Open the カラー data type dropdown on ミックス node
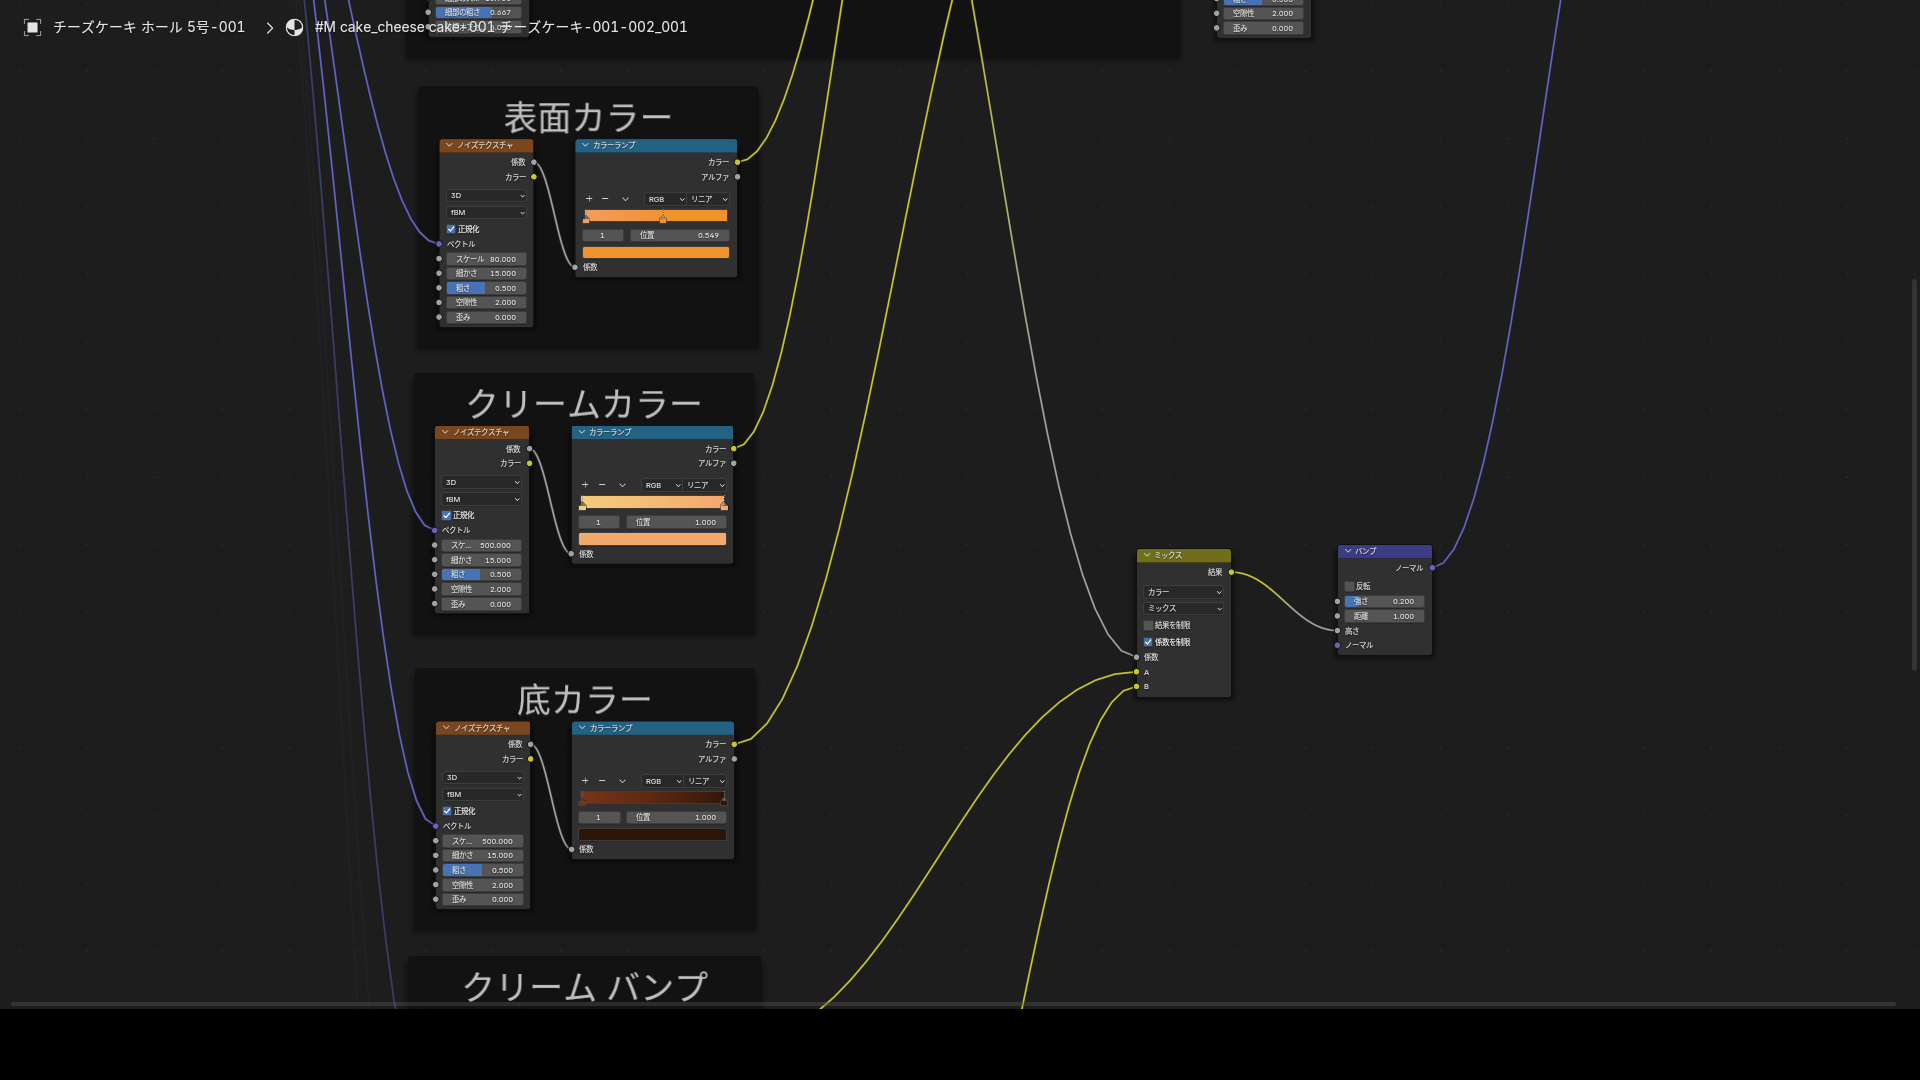The image size is (1920, 1080). pos(1184,592)
